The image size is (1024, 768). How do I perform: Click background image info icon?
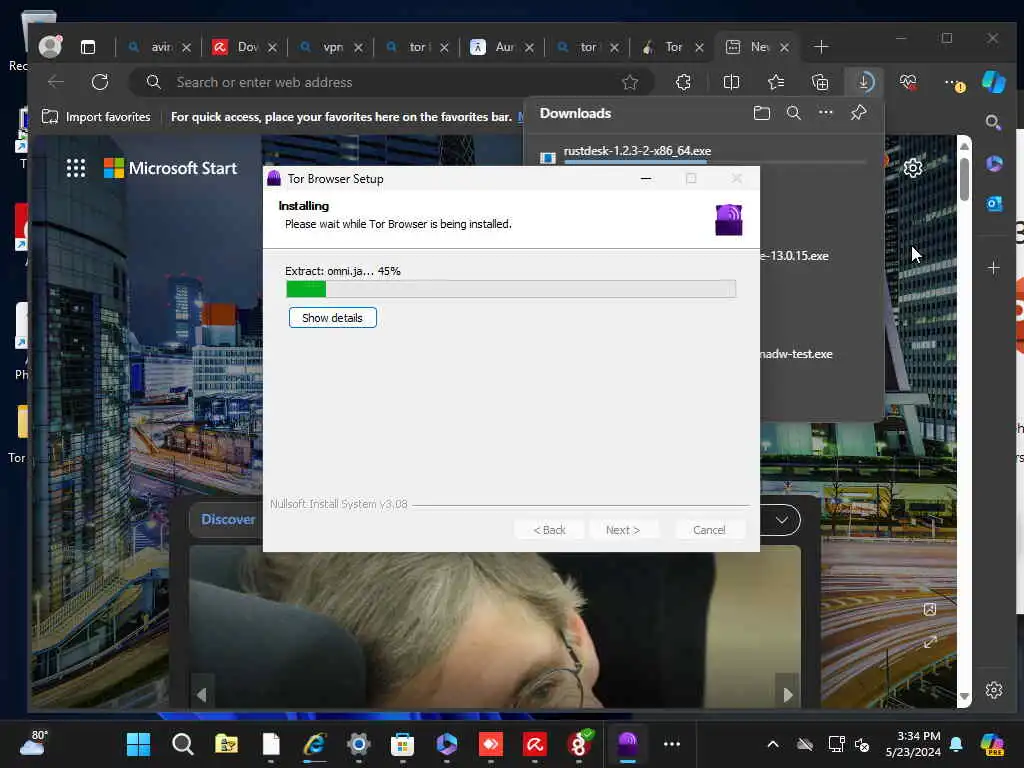pos(930,609)
